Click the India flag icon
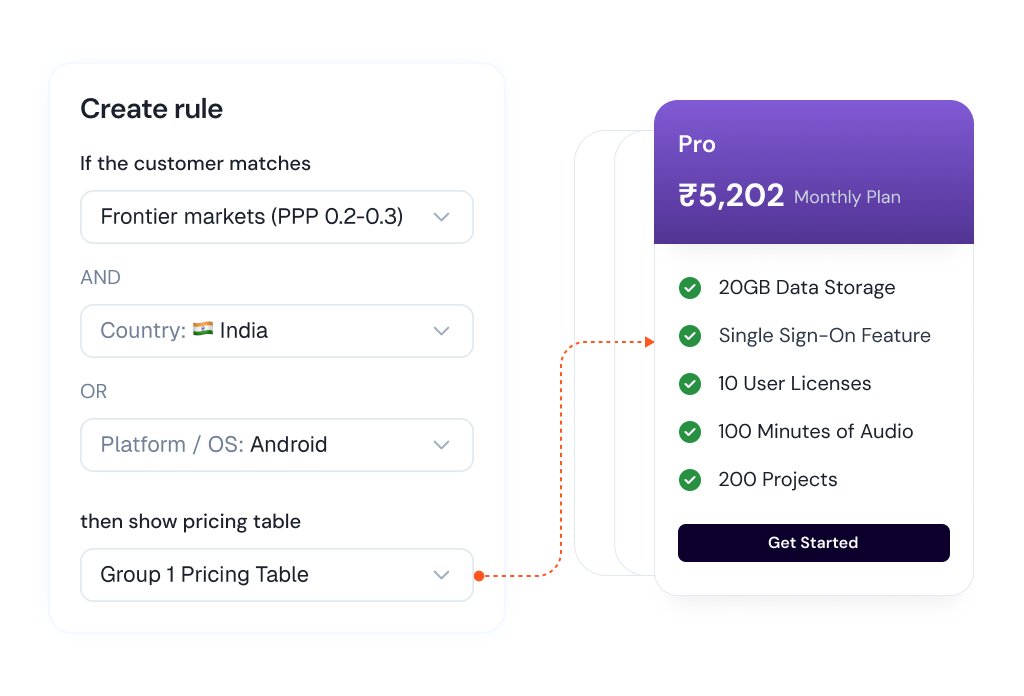Screen dimensions: 1024x696 [x=203, y=330]
